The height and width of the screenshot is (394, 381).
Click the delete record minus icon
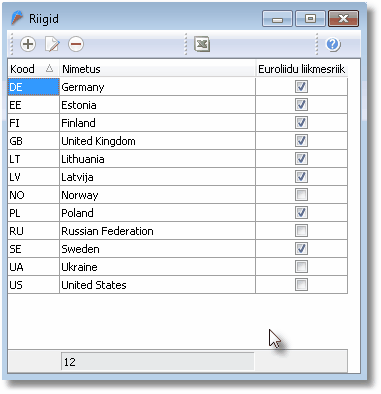[76, 44]
